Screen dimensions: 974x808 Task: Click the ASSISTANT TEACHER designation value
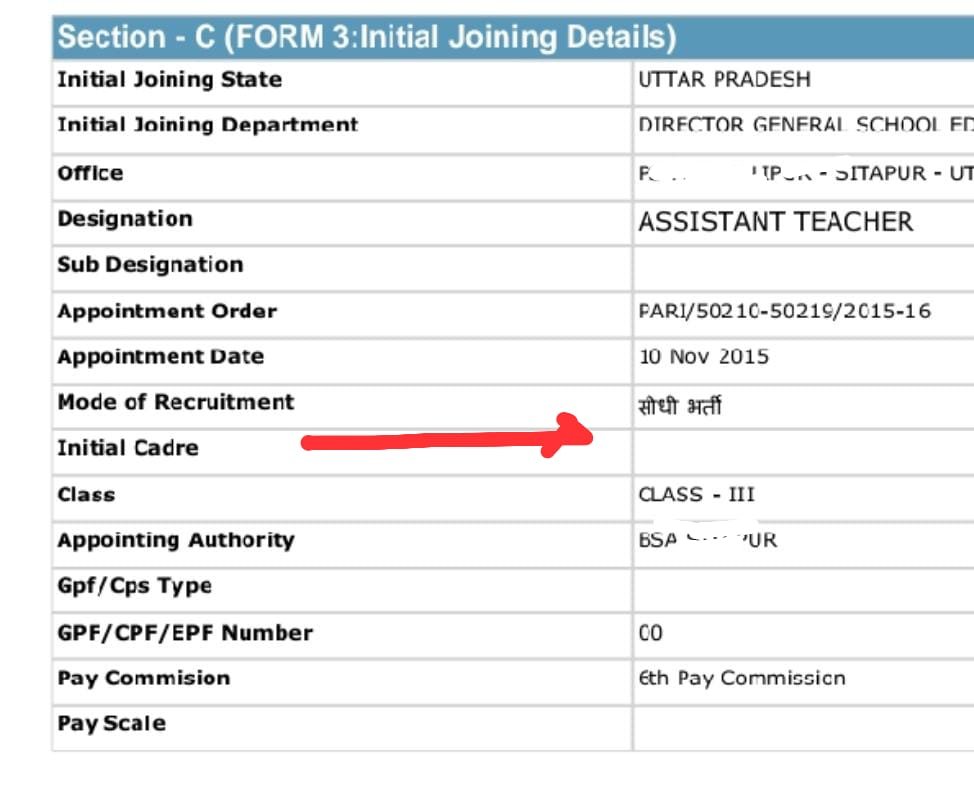[775, 222]
